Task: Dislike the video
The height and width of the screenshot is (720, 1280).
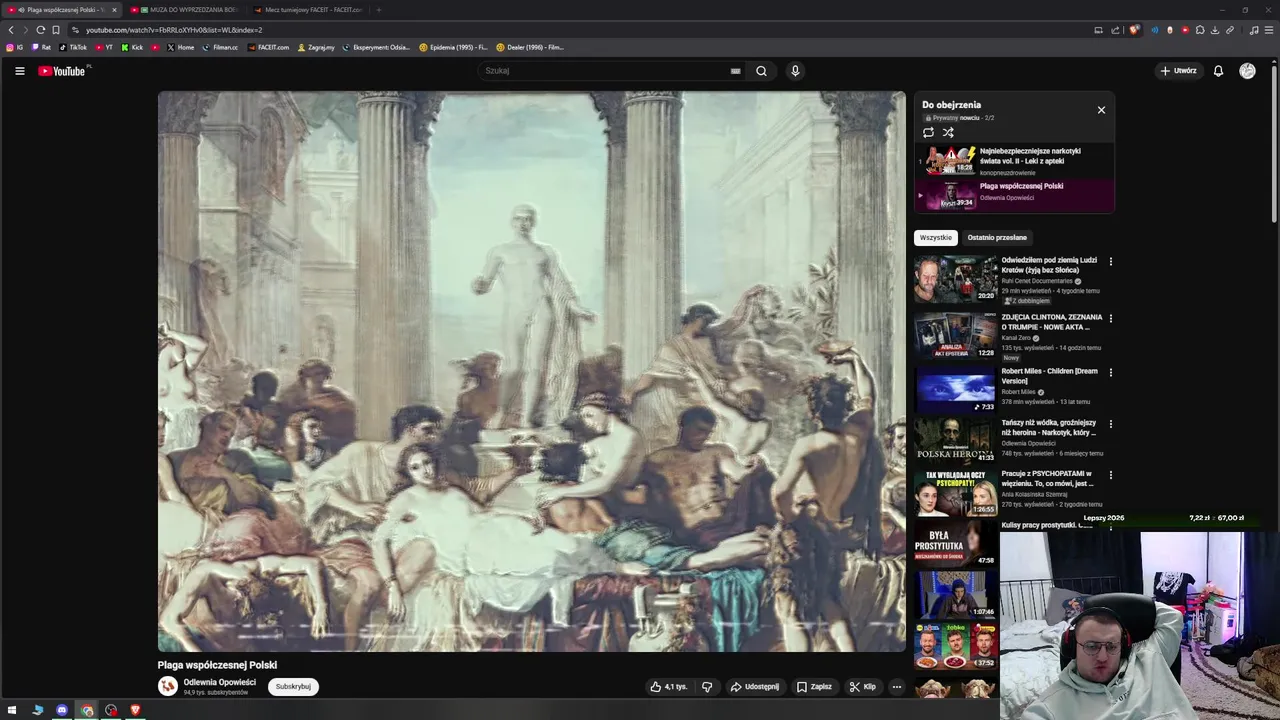Action: point(707,687)
